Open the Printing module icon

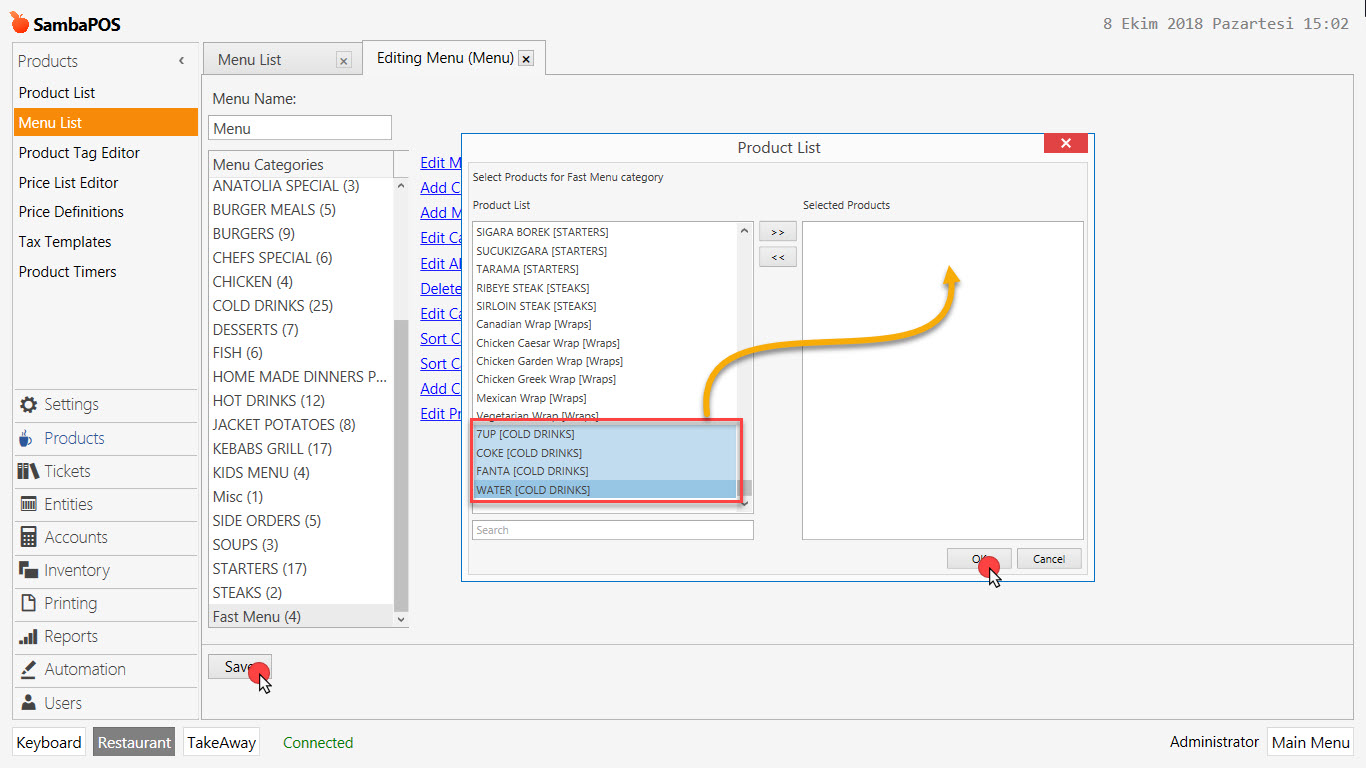click(x=30, y=603)
